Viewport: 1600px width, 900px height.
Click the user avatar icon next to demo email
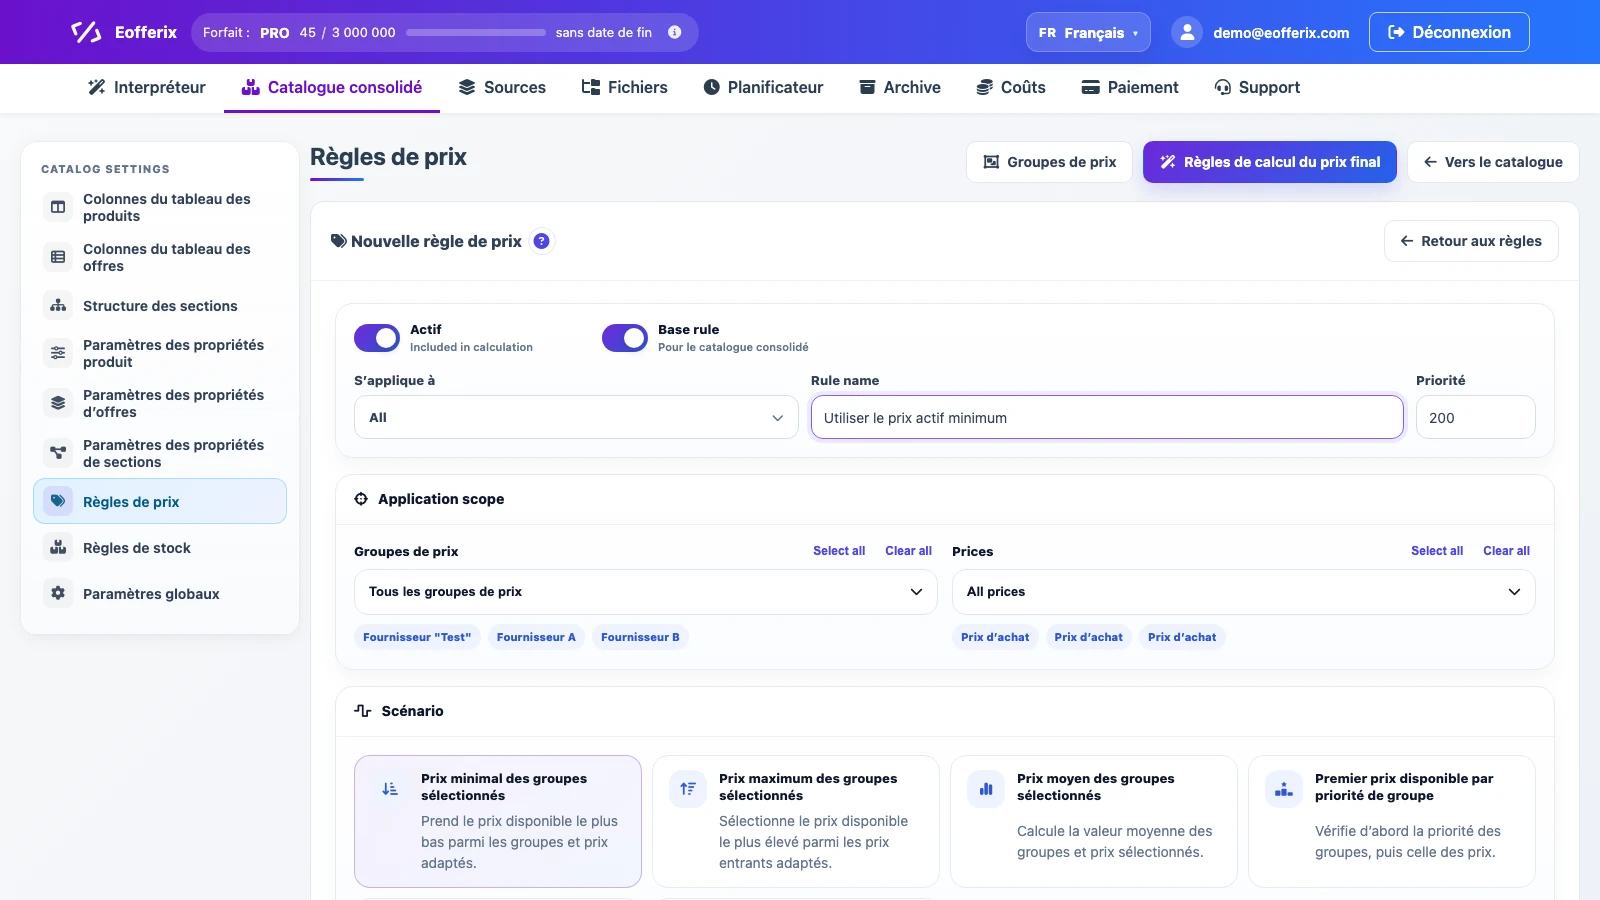tap(1187, 33)
